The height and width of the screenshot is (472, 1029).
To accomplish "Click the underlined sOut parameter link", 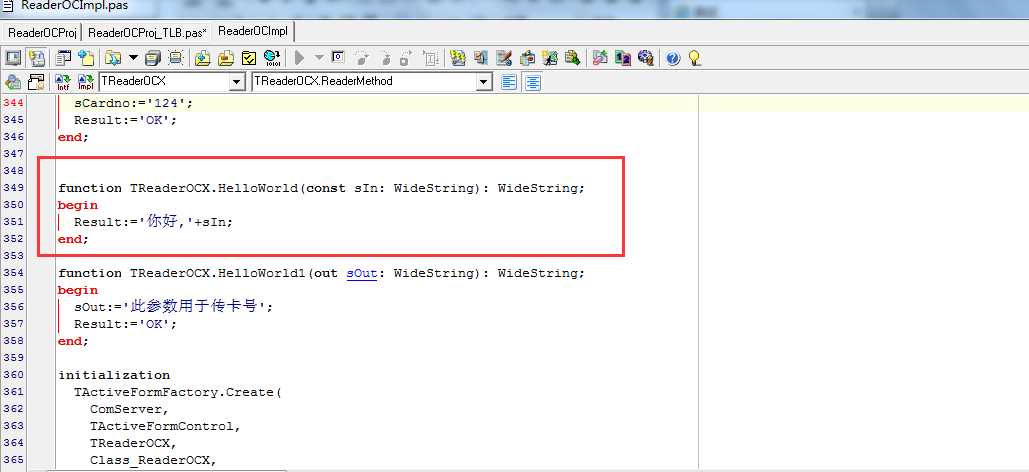I will pyautogui.click(x=362, y=273).
